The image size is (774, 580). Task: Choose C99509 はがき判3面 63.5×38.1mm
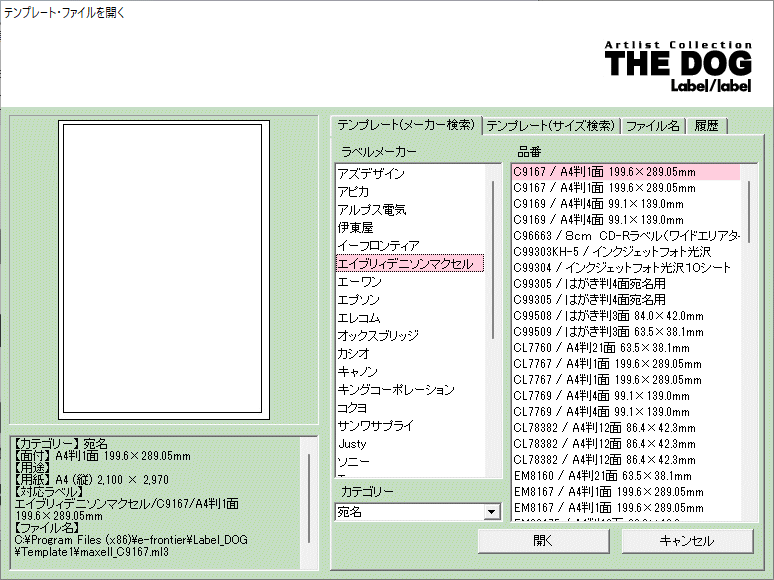pos(626,332)
